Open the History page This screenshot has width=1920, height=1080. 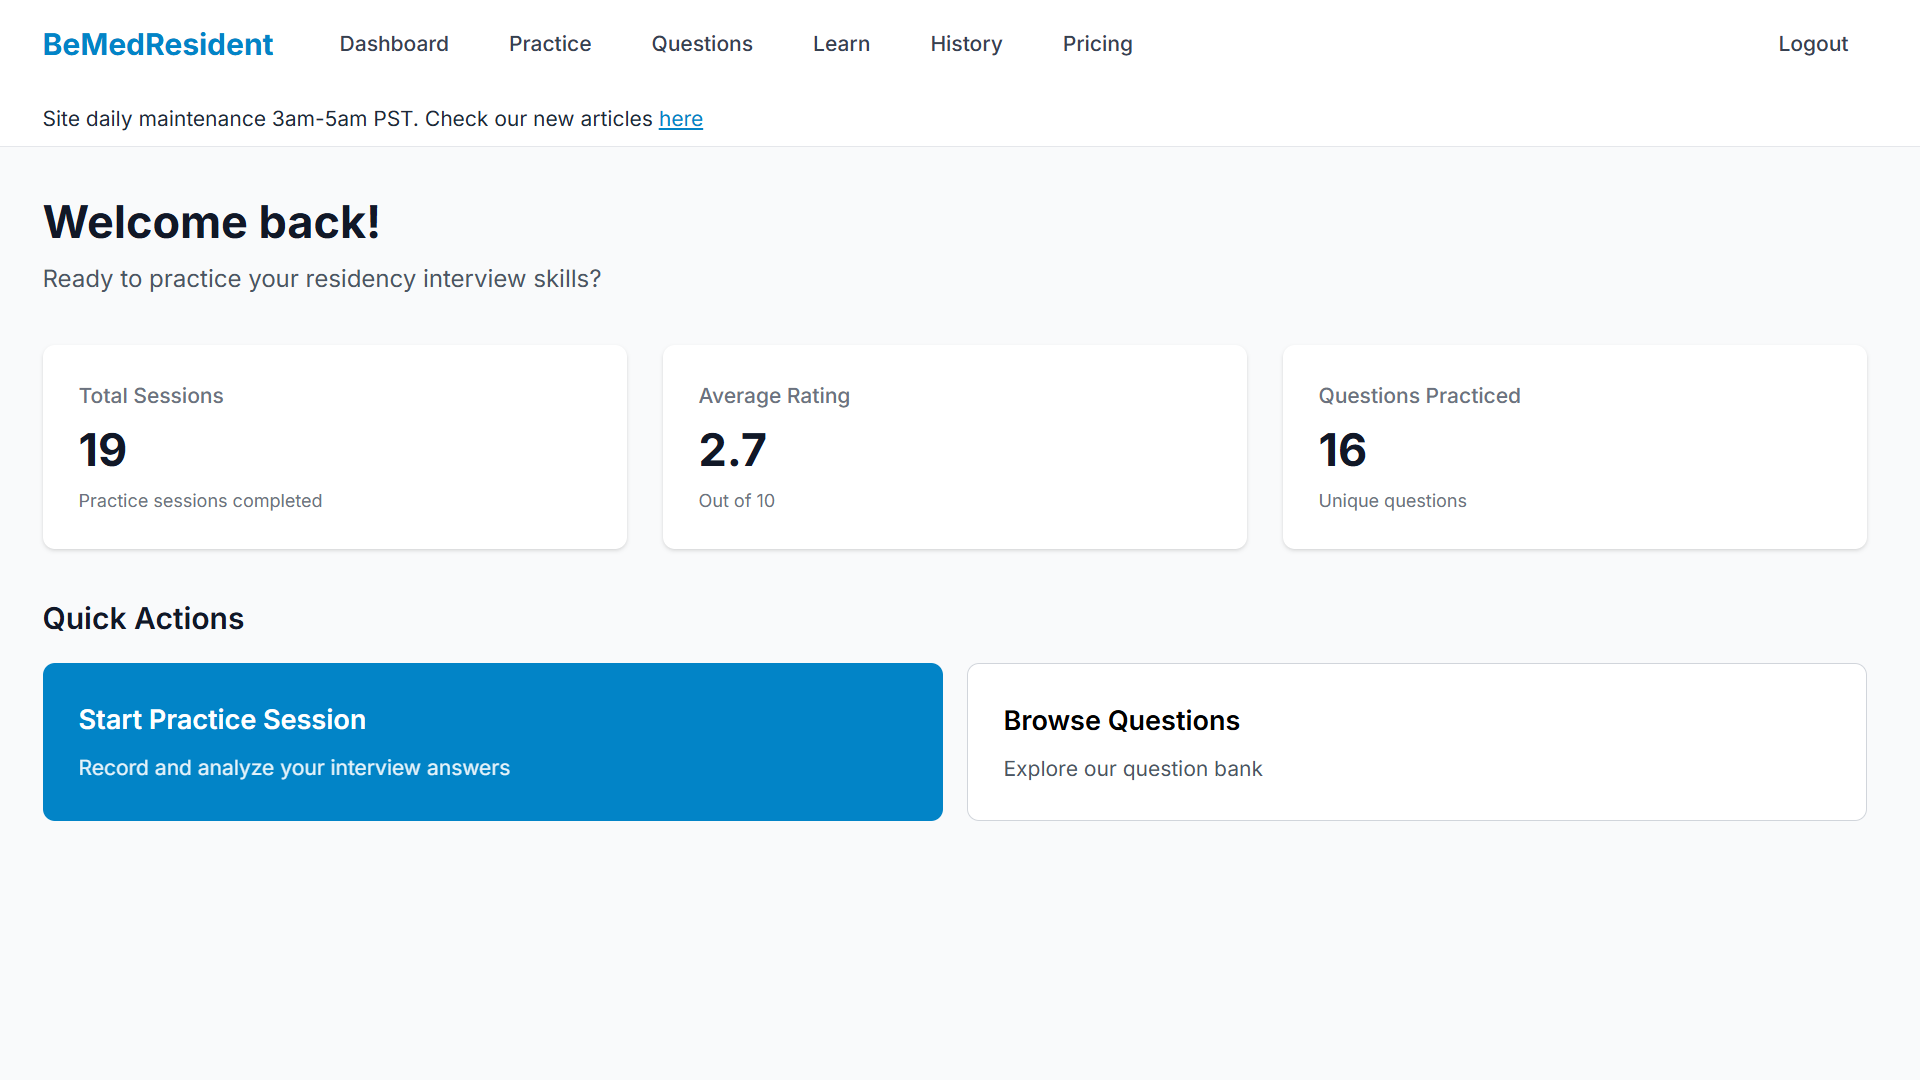point(966,44)
